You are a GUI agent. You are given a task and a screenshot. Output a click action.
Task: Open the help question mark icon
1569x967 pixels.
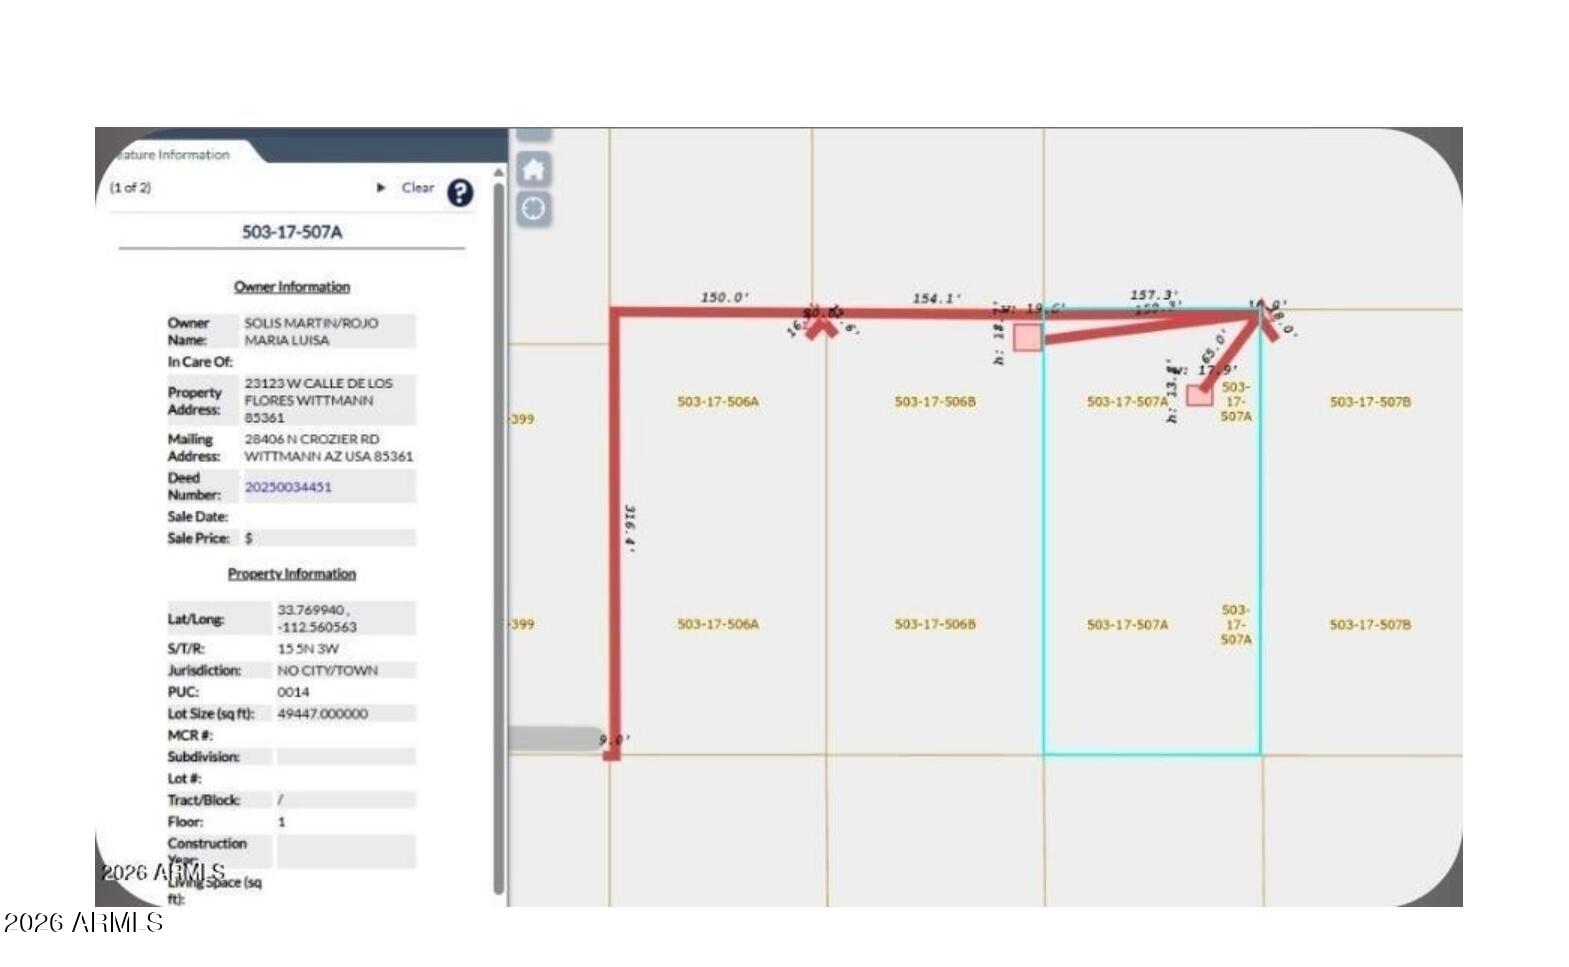click(460, 192)
